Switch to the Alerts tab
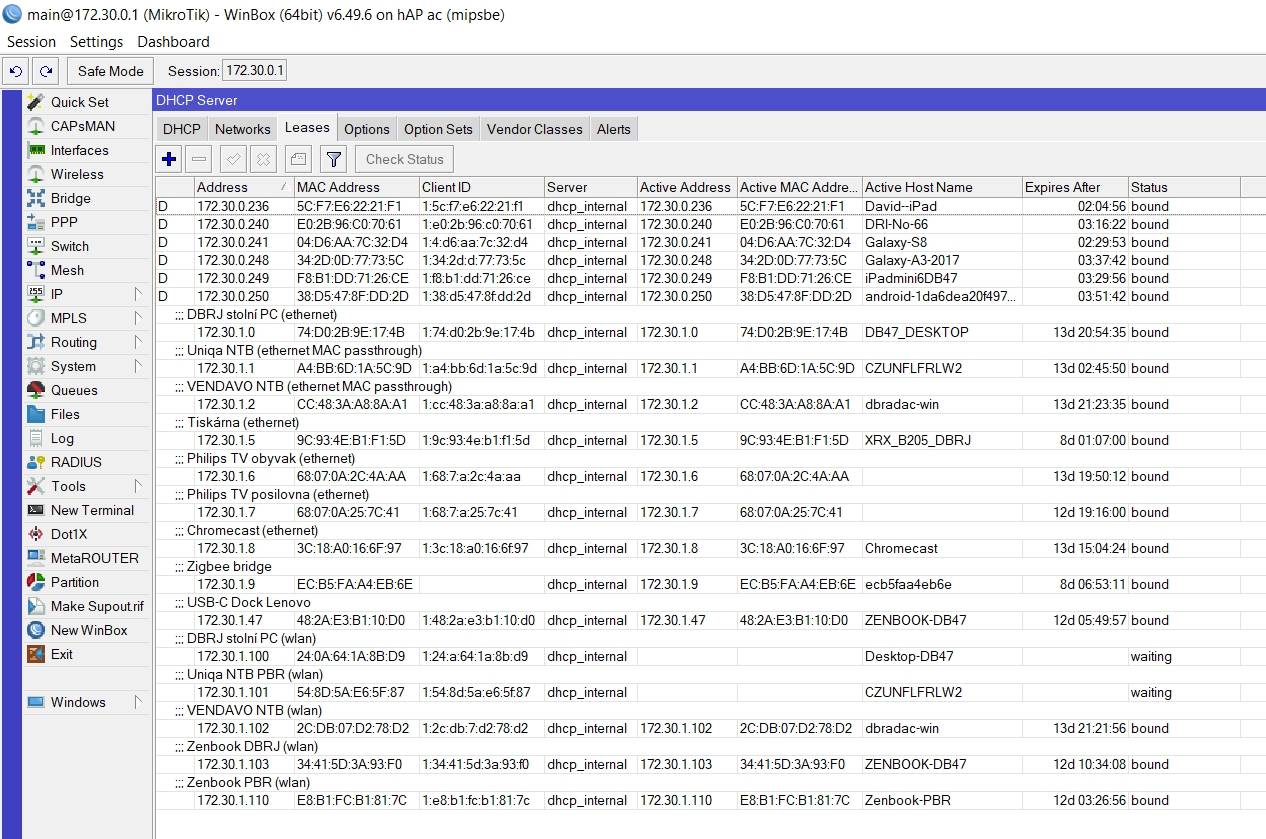Viewport: 1266px width, 839px height. [614, 129]
